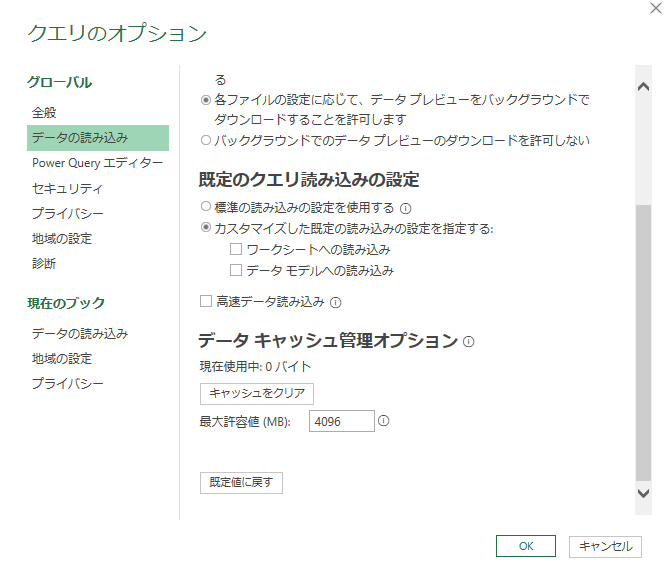
Task: Confirm settings with OK button
Action: tap(525, 546)
